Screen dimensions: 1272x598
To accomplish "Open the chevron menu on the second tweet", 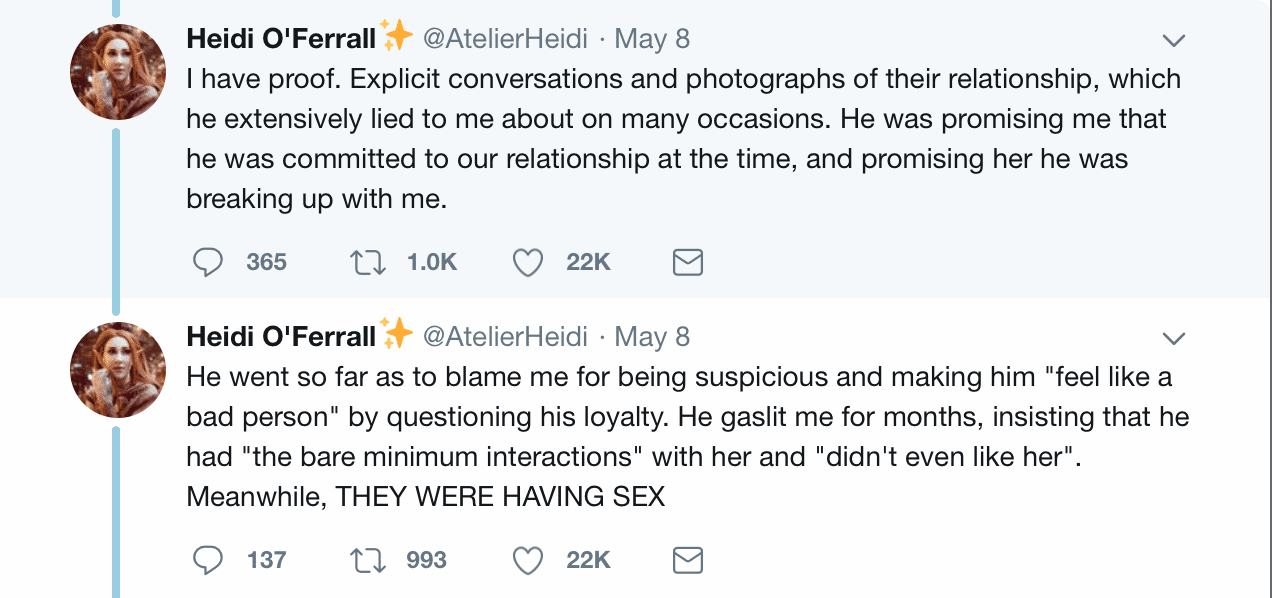I will pos(1174,339).
